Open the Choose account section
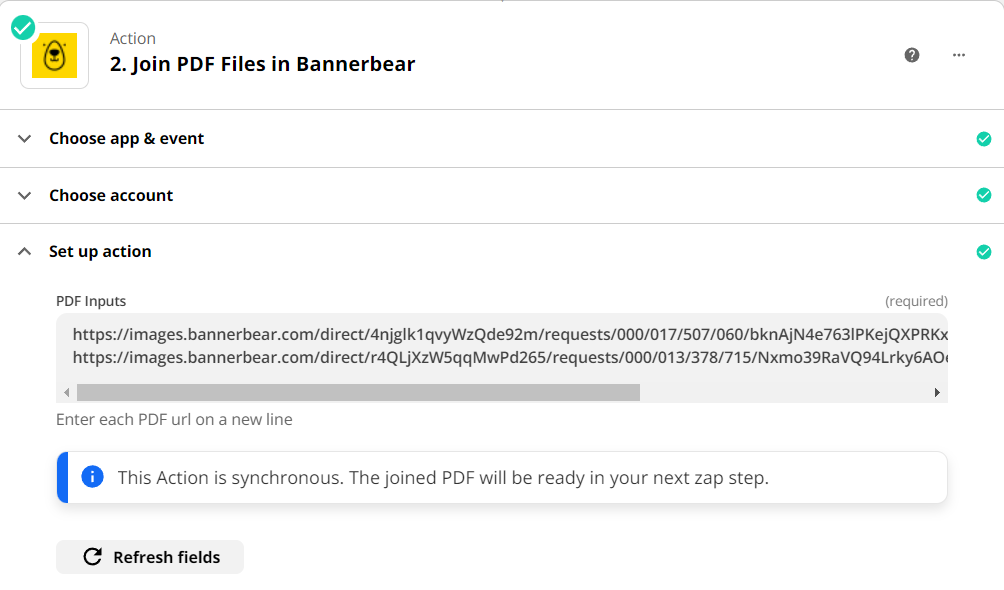Image resolution: width=1004 pixels, height=590 pixels. tap(111, 196)
